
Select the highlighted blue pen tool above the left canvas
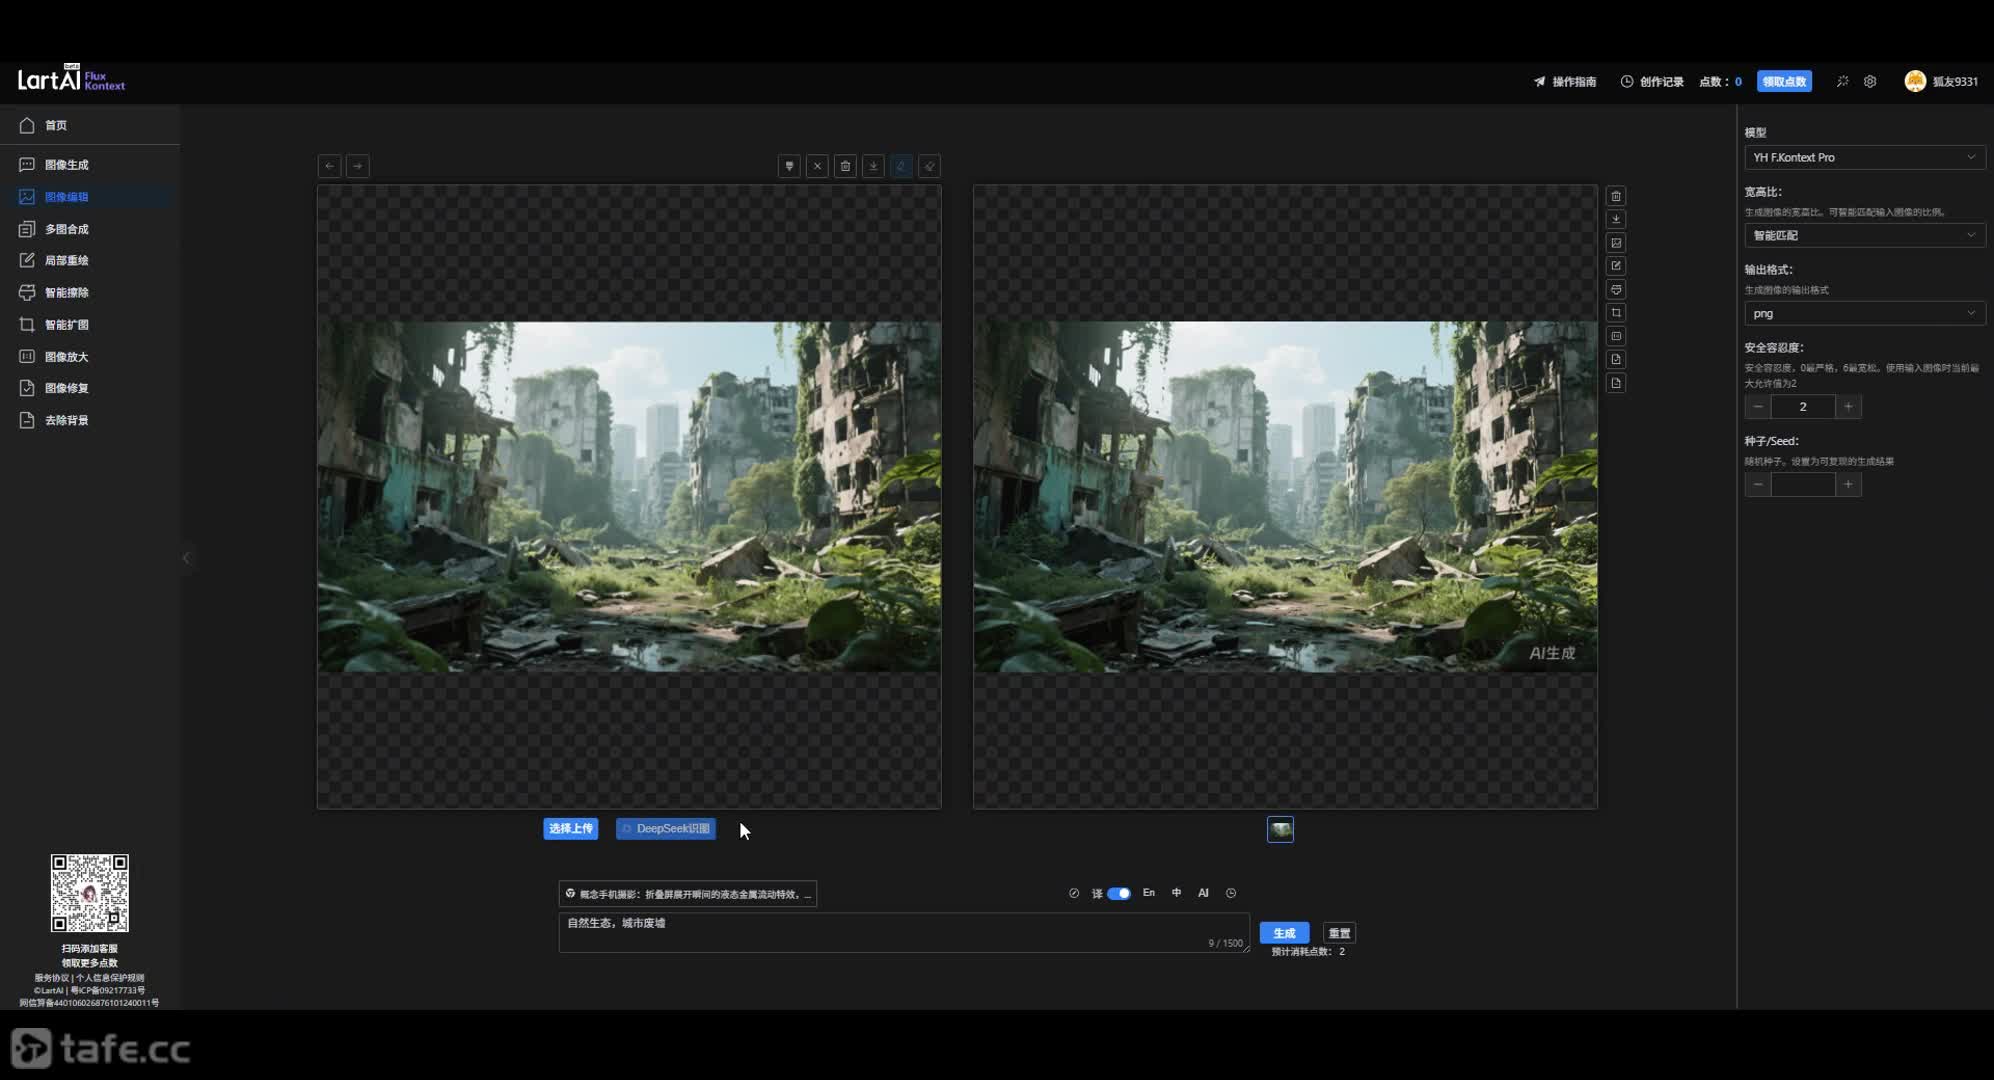pos(901,166)
